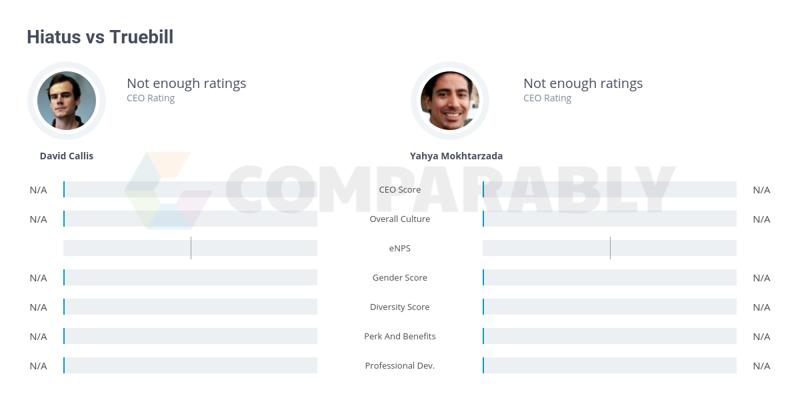Select the CEO Score label
The width and height of the screenshot is (800, 400).
tap(399, 190)
